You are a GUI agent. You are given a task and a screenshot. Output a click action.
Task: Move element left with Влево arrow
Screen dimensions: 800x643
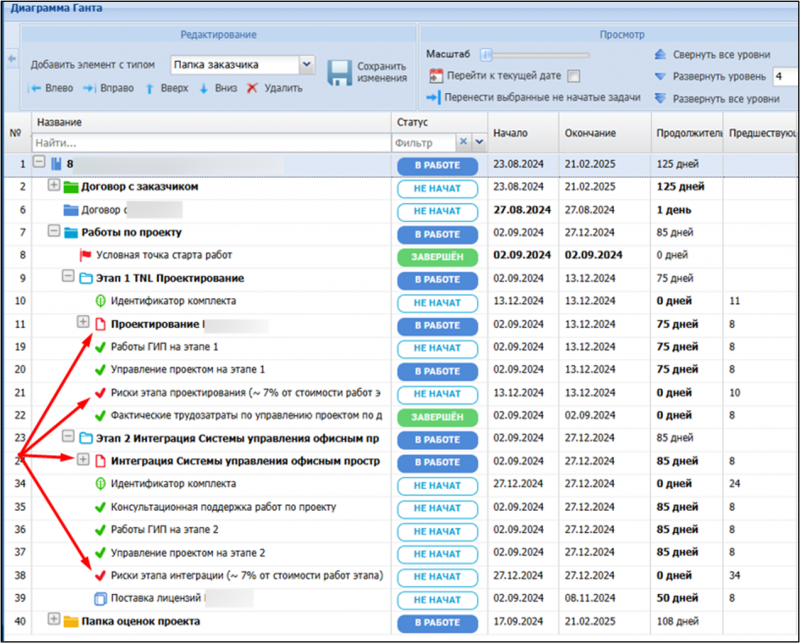(35, 88)
